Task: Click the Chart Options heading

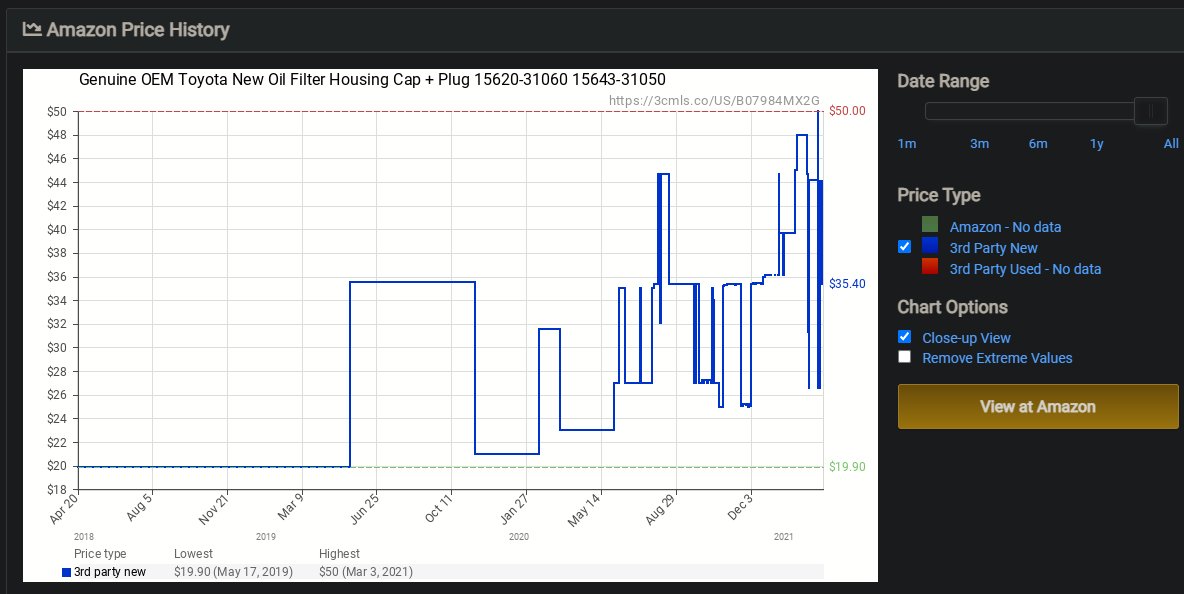Action: [953, 307]
